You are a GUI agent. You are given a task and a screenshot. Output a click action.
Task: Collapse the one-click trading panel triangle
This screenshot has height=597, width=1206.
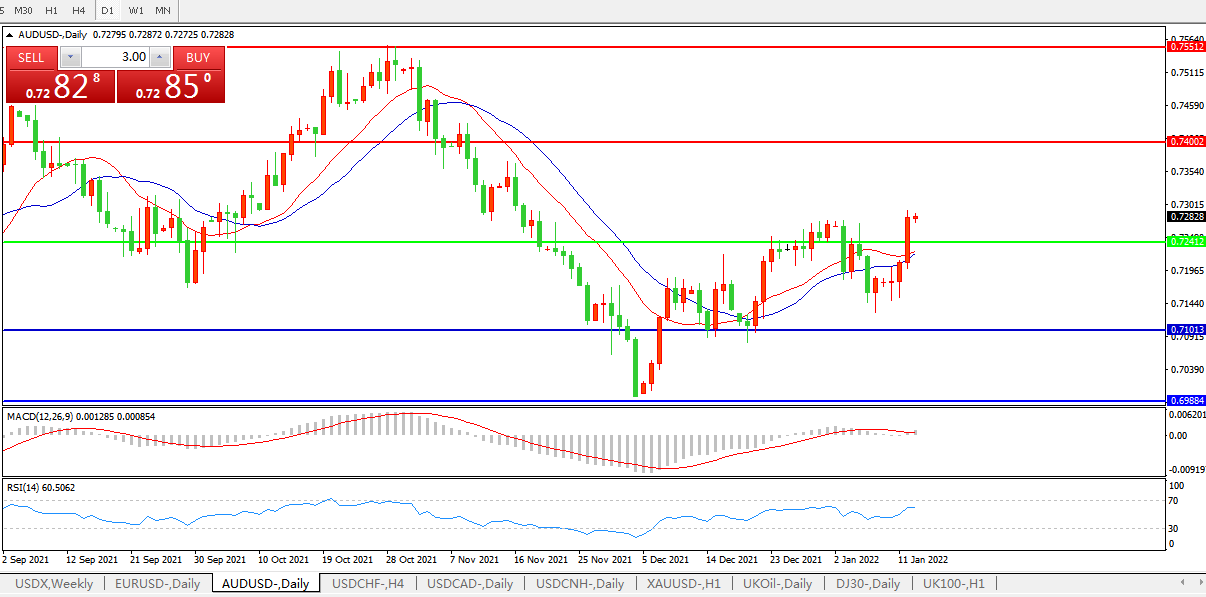coord(11,35)
